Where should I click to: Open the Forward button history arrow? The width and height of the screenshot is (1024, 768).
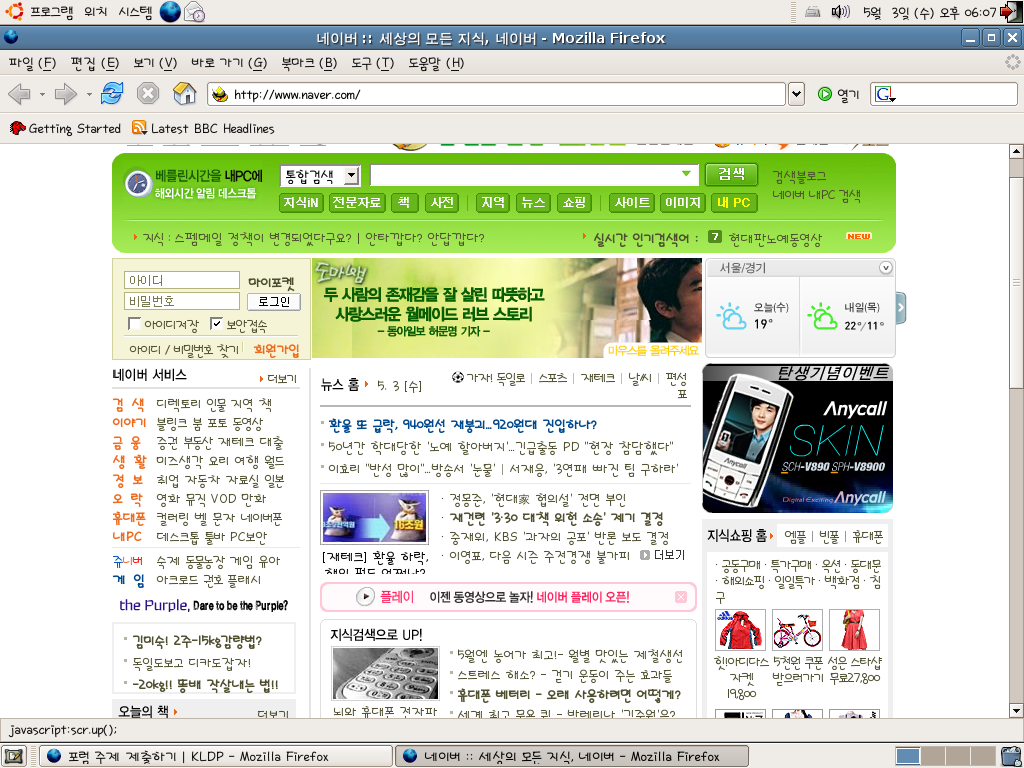pos(89,95)
